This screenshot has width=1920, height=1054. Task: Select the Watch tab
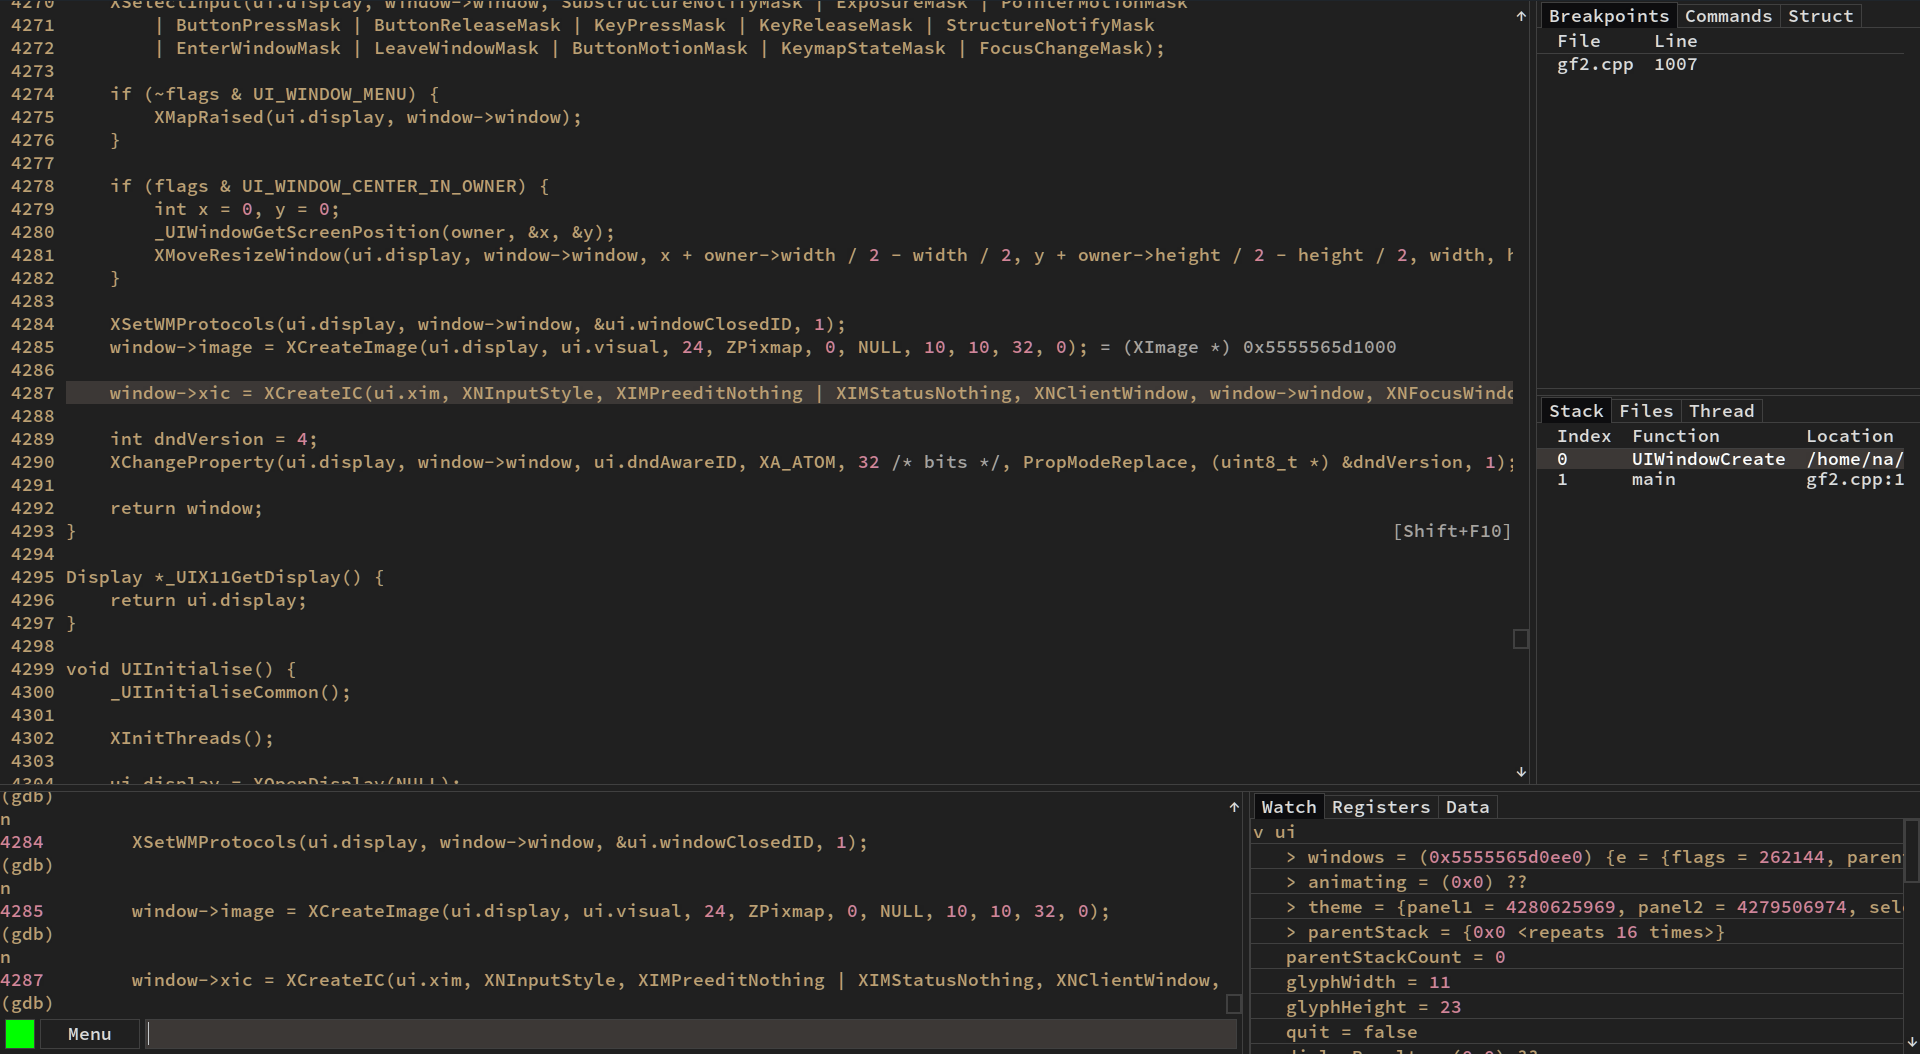coord(1288,807)
